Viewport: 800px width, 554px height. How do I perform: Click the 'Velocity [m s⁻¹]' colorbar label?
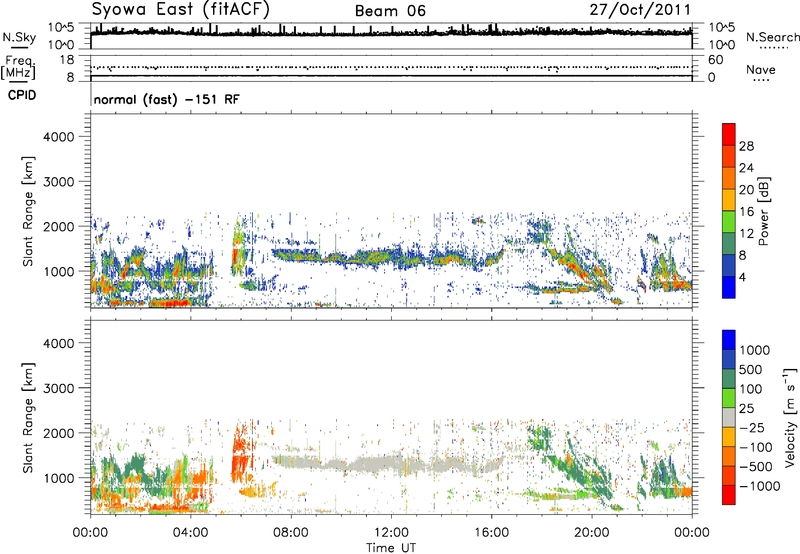pyautogui.click(x=790, y=418)
